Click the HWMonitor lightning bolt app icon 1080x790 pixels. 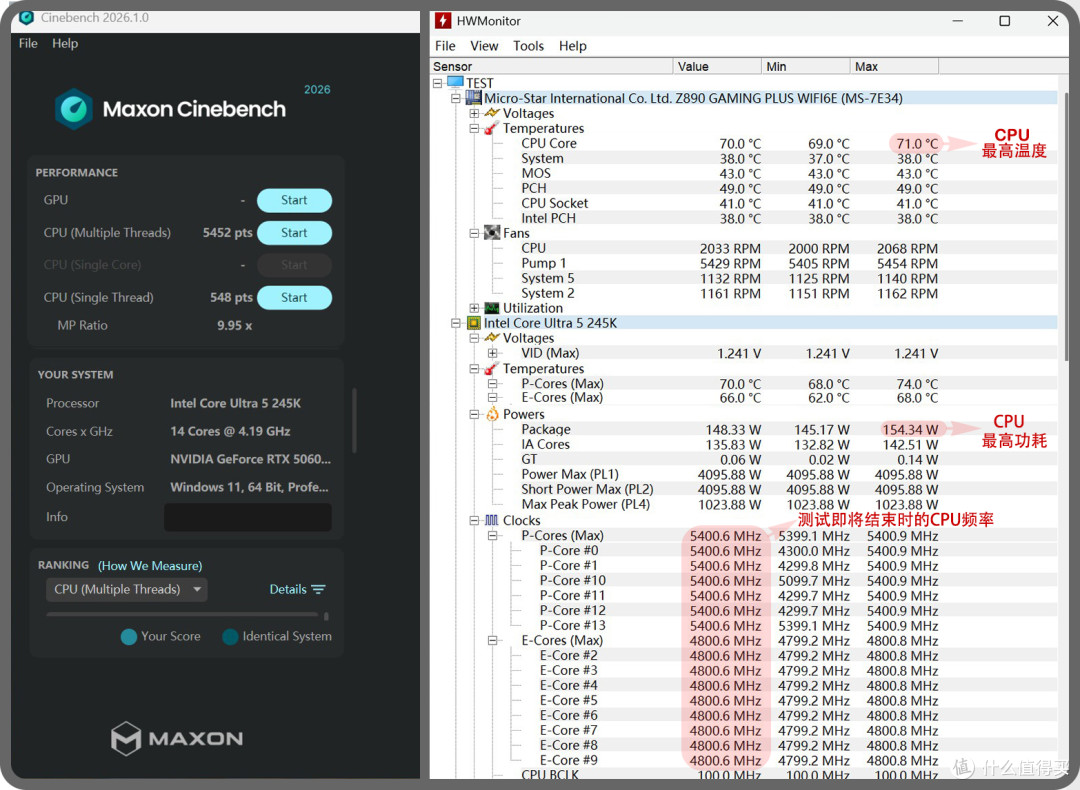443,21
